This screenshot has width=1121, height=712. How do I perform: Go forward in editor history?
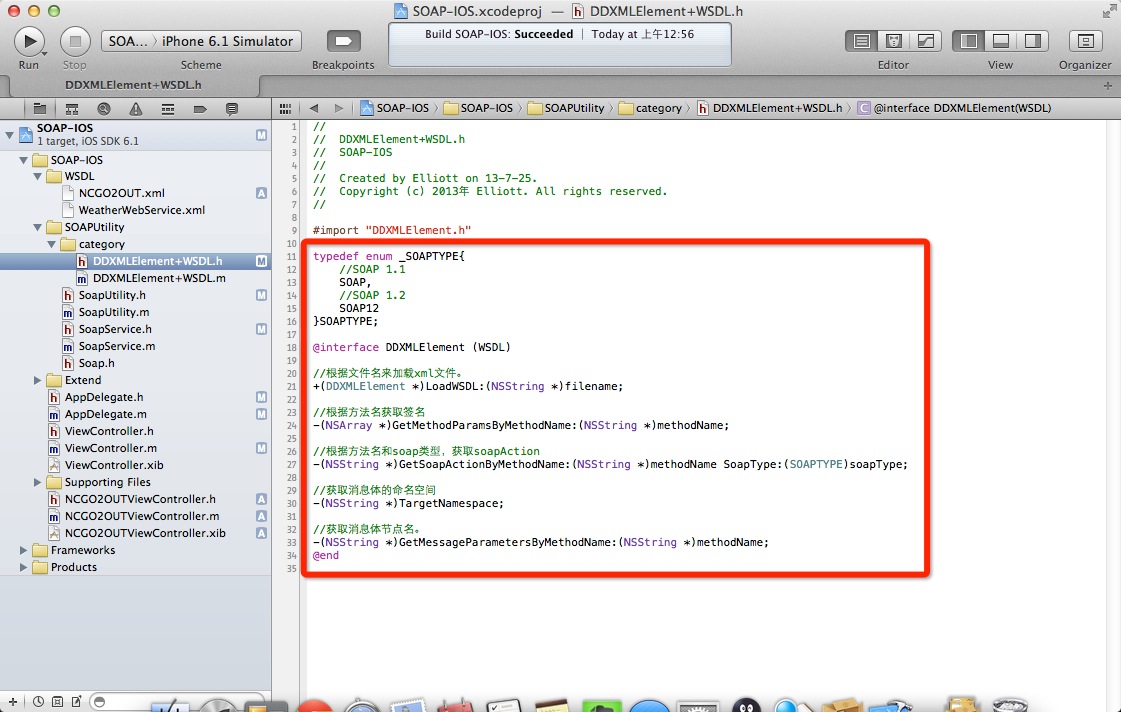point(338,109)
